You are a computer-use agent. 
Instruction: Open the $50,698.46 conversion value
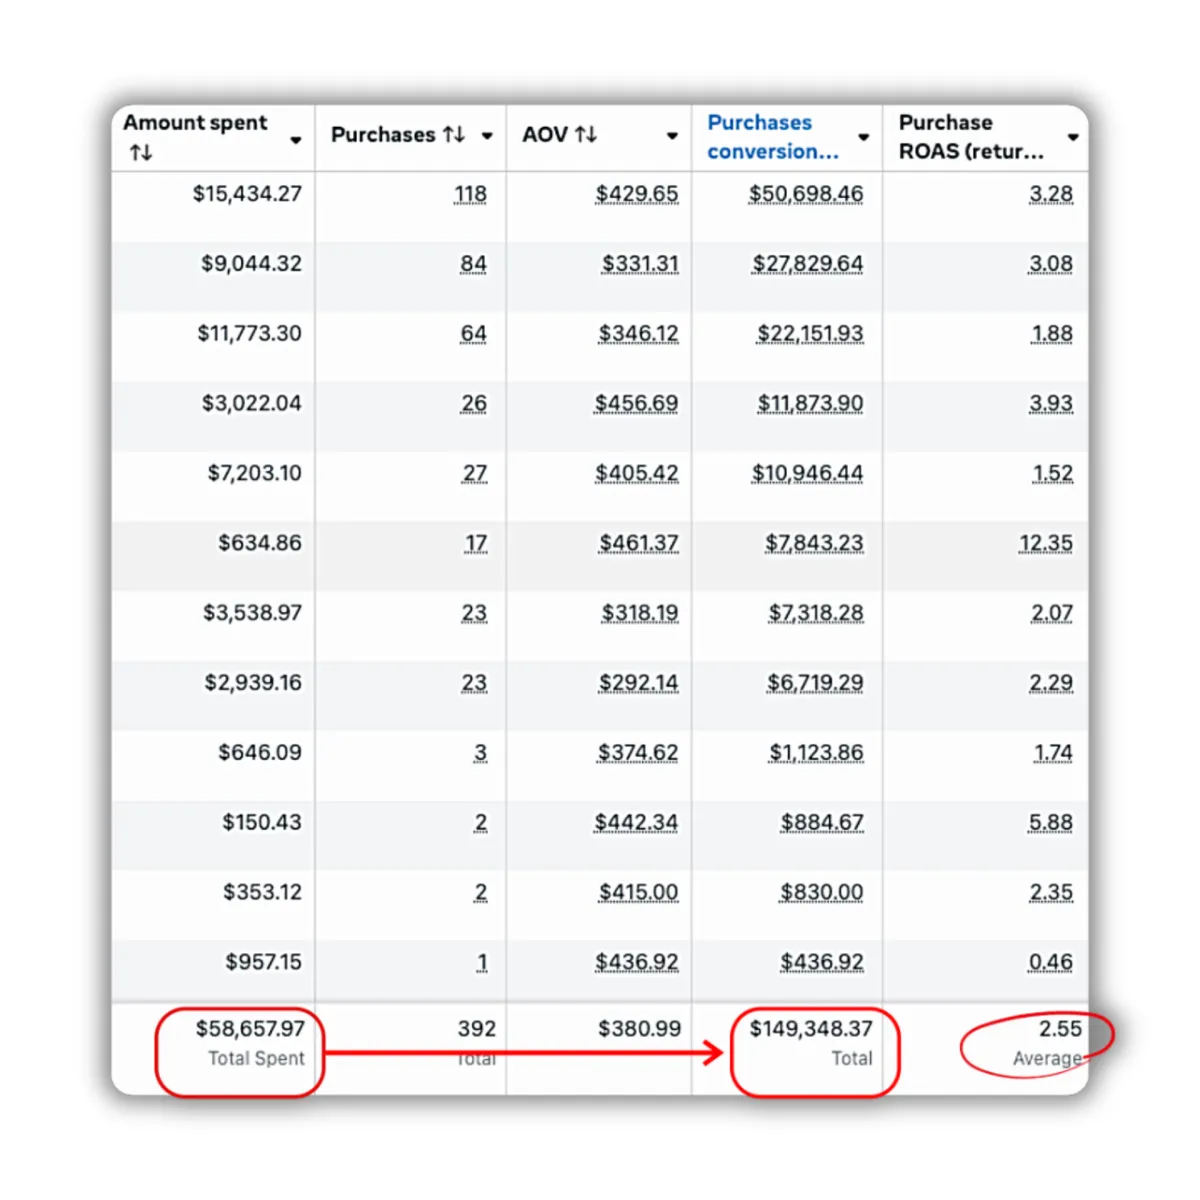tap(806, 194)
